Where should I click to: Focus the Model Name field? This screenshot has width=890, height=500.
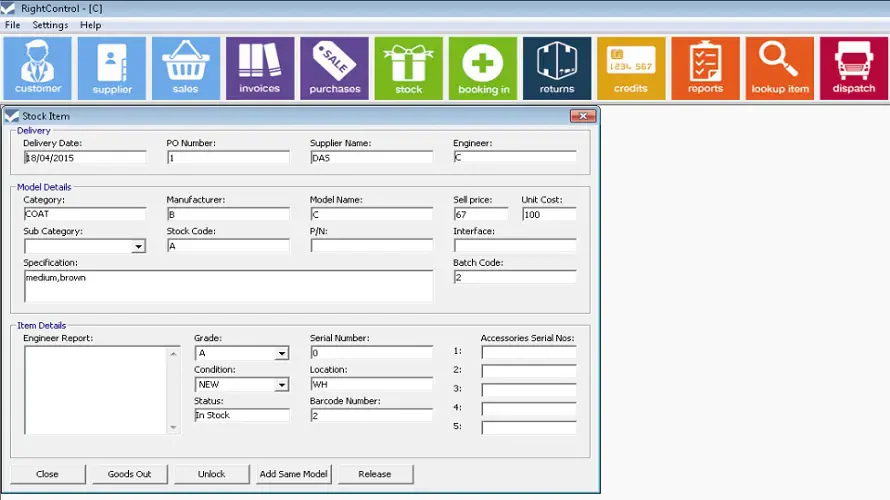372,215
